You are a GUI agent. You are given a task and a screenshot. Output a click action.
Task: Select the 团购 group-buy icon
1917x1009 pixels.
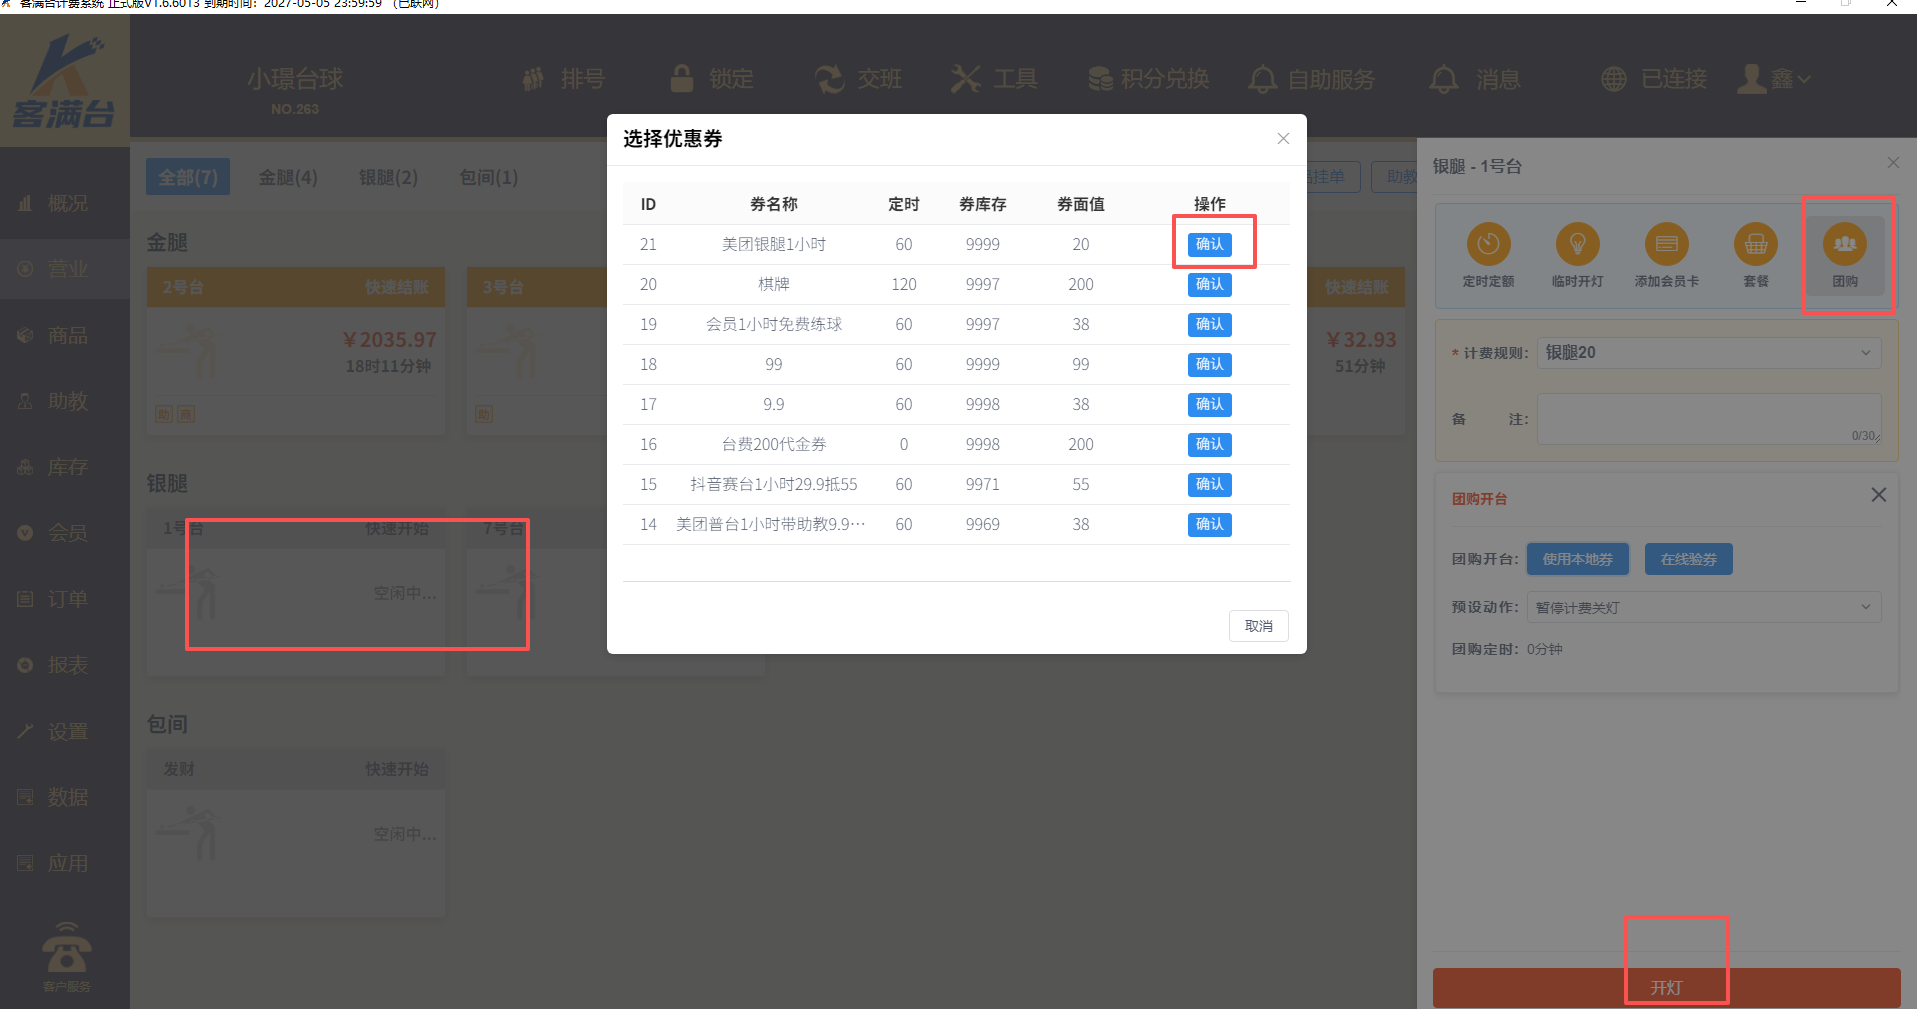[x=1844, y=244]
